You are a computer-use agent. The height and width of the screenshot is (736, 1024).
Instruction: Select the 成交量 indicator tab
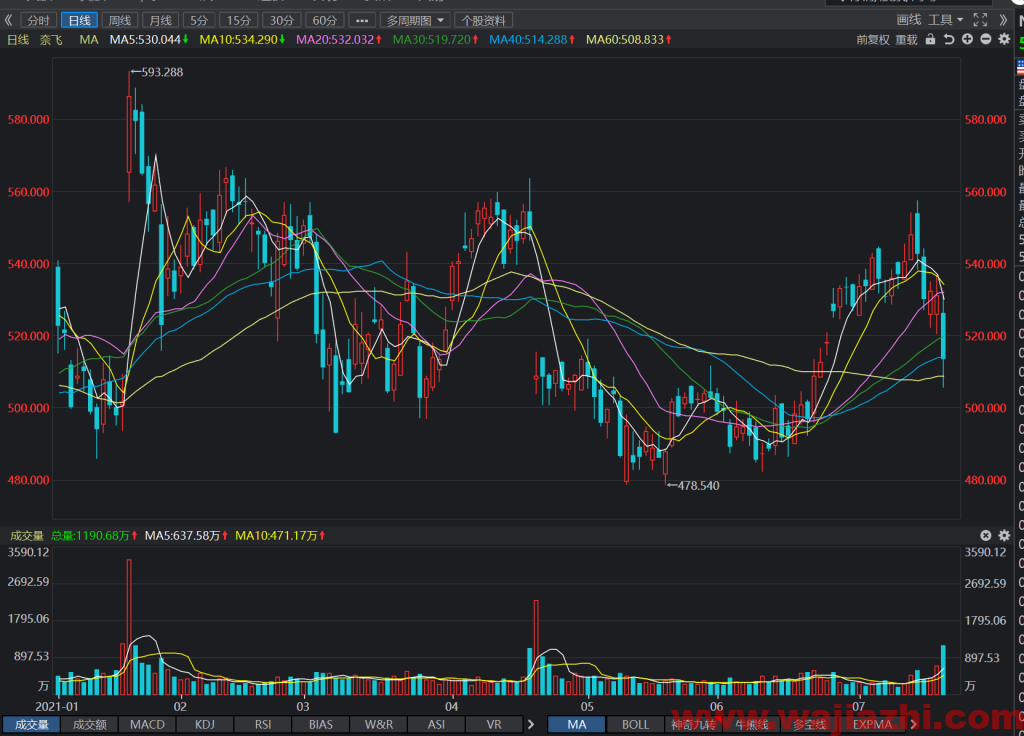point(31,725)
